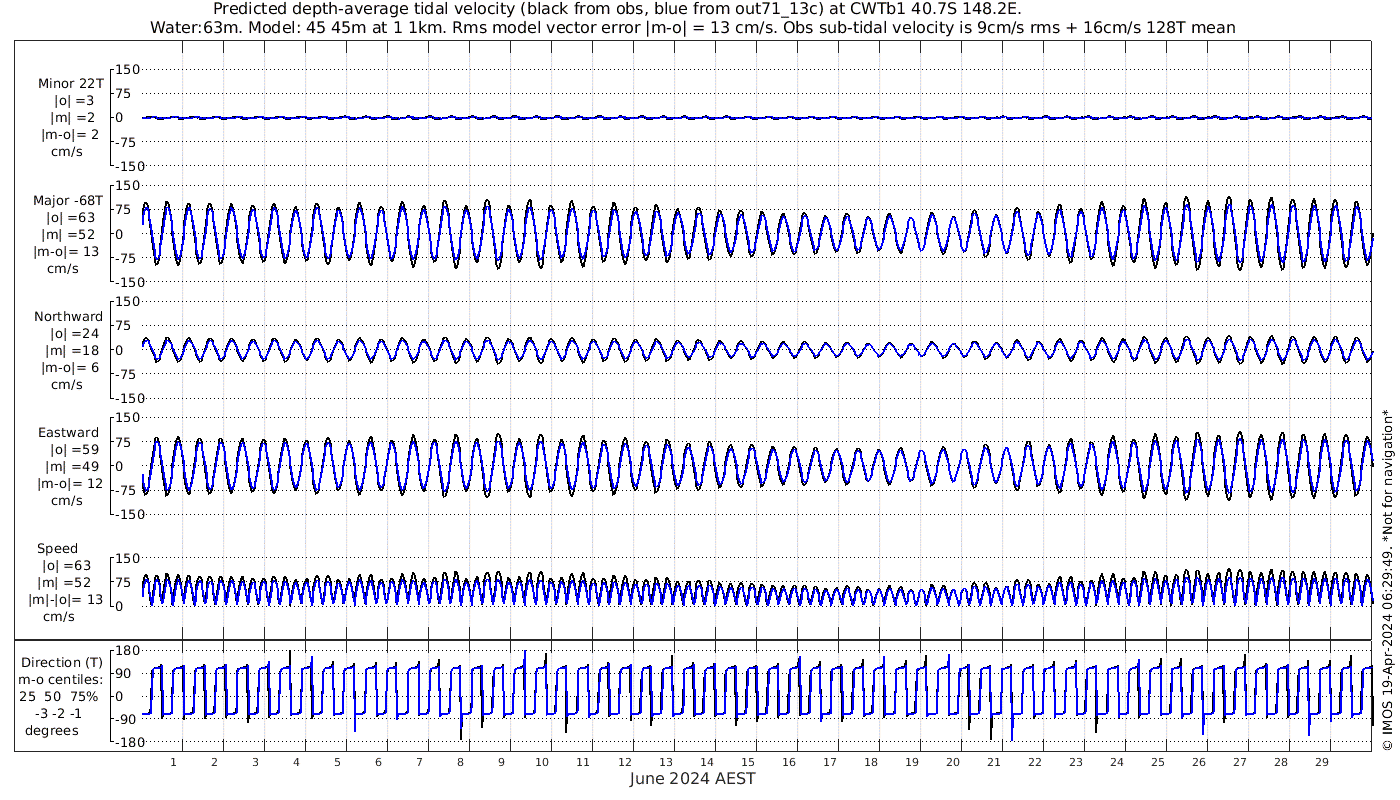This screenshot has width=1400, height=800.
Task: Click day 22 on the date axis
Action: pyautogui.click(x=1035, y=762)
